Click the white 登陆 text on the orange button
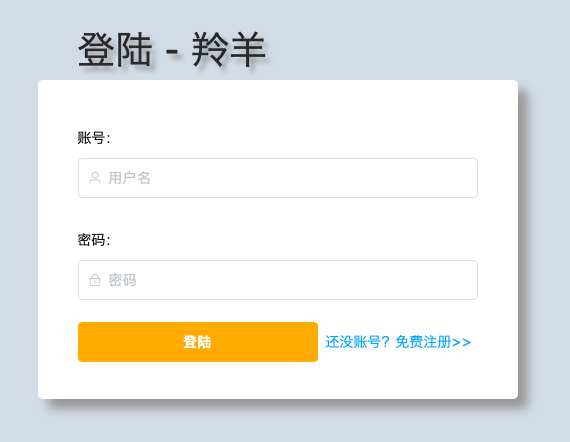This screenshot has height=442, width=570. click(x=197, y=342)
